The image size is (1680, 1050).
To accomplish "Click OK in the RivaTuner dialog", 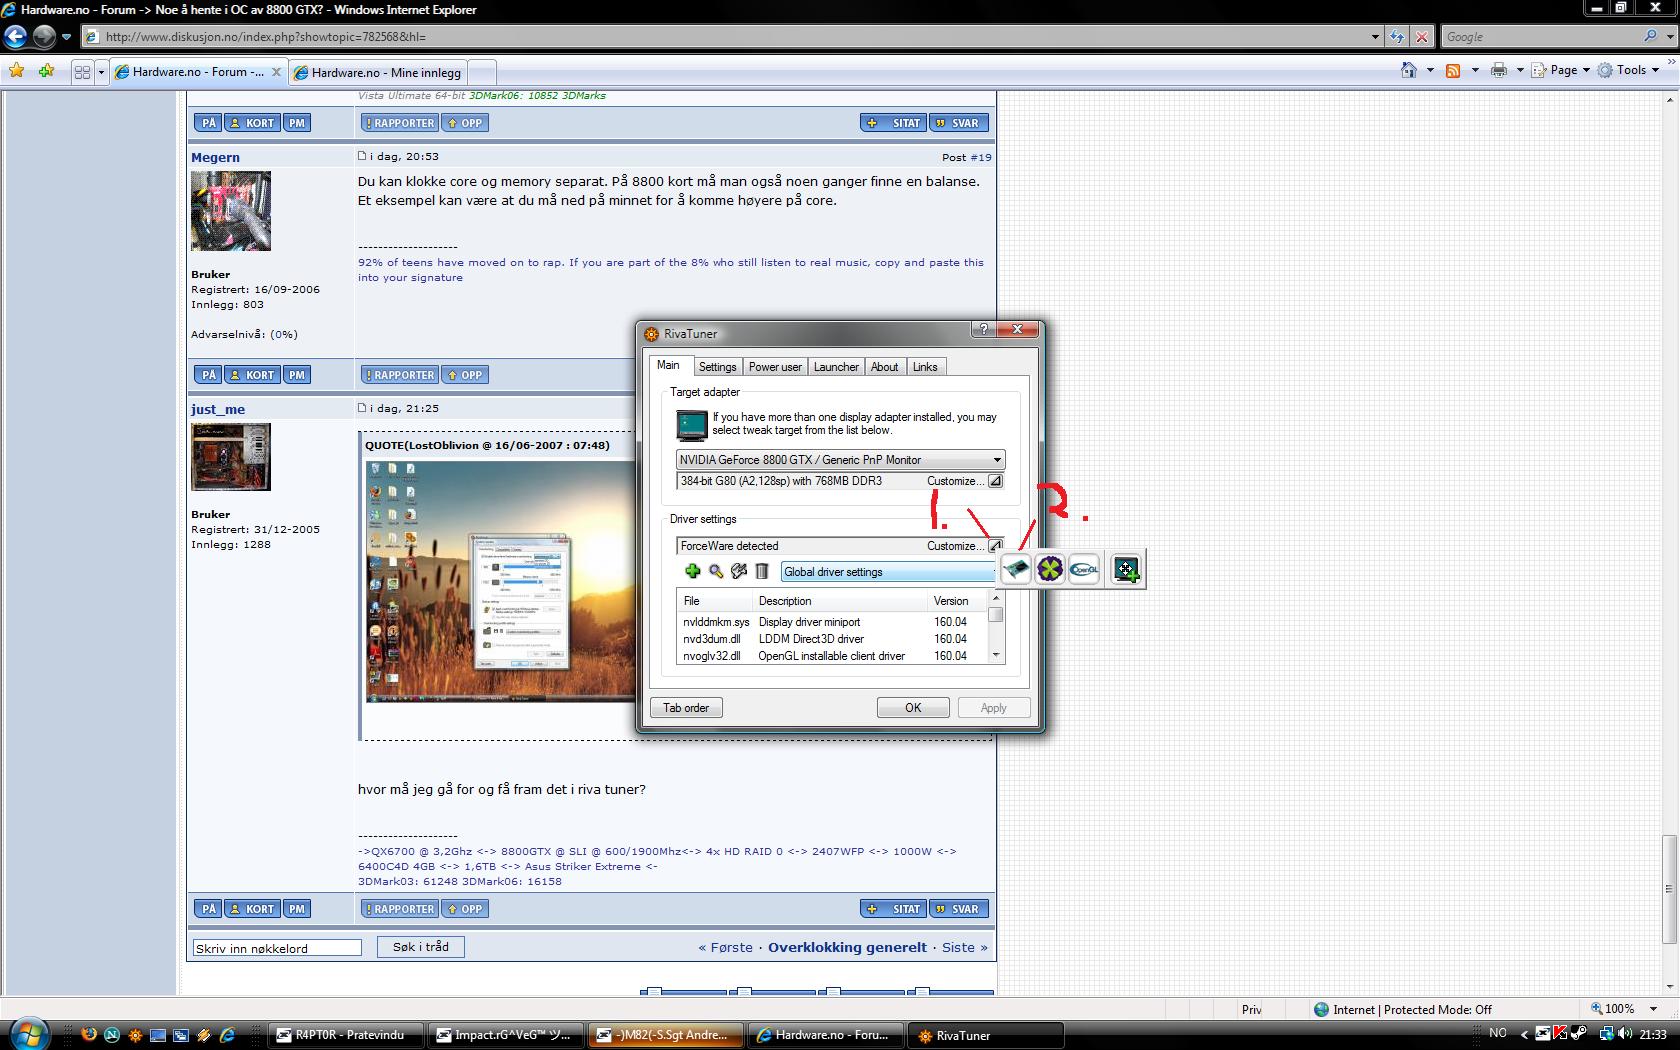I will point(913,707).
